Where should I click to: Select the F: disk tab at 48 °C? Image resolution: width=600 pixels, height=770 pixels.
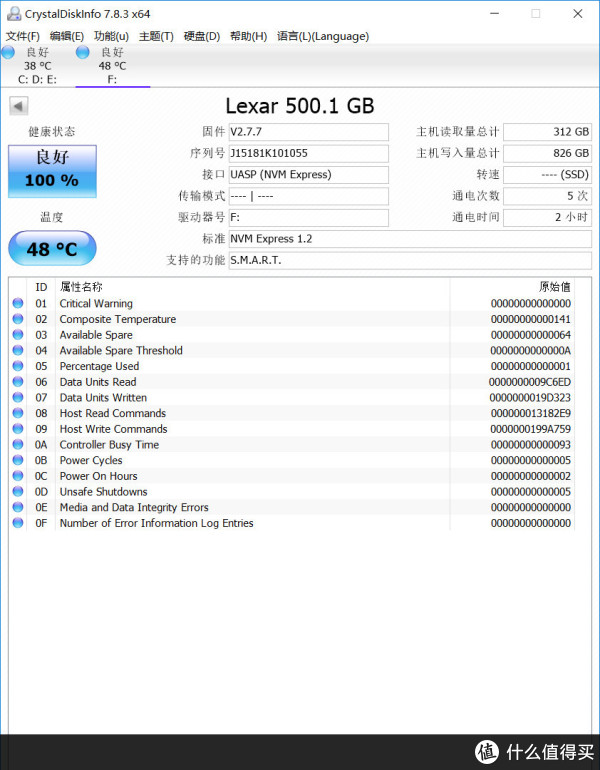click(112, 66)
